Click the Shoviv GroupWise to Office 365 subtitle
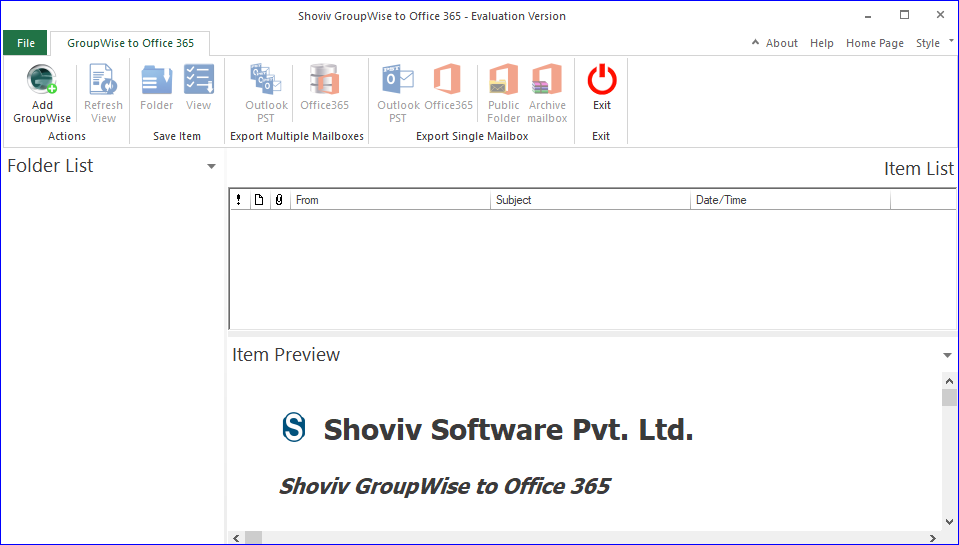The height and width of the screenshot is (545, 959). click(x=444, y=486)
